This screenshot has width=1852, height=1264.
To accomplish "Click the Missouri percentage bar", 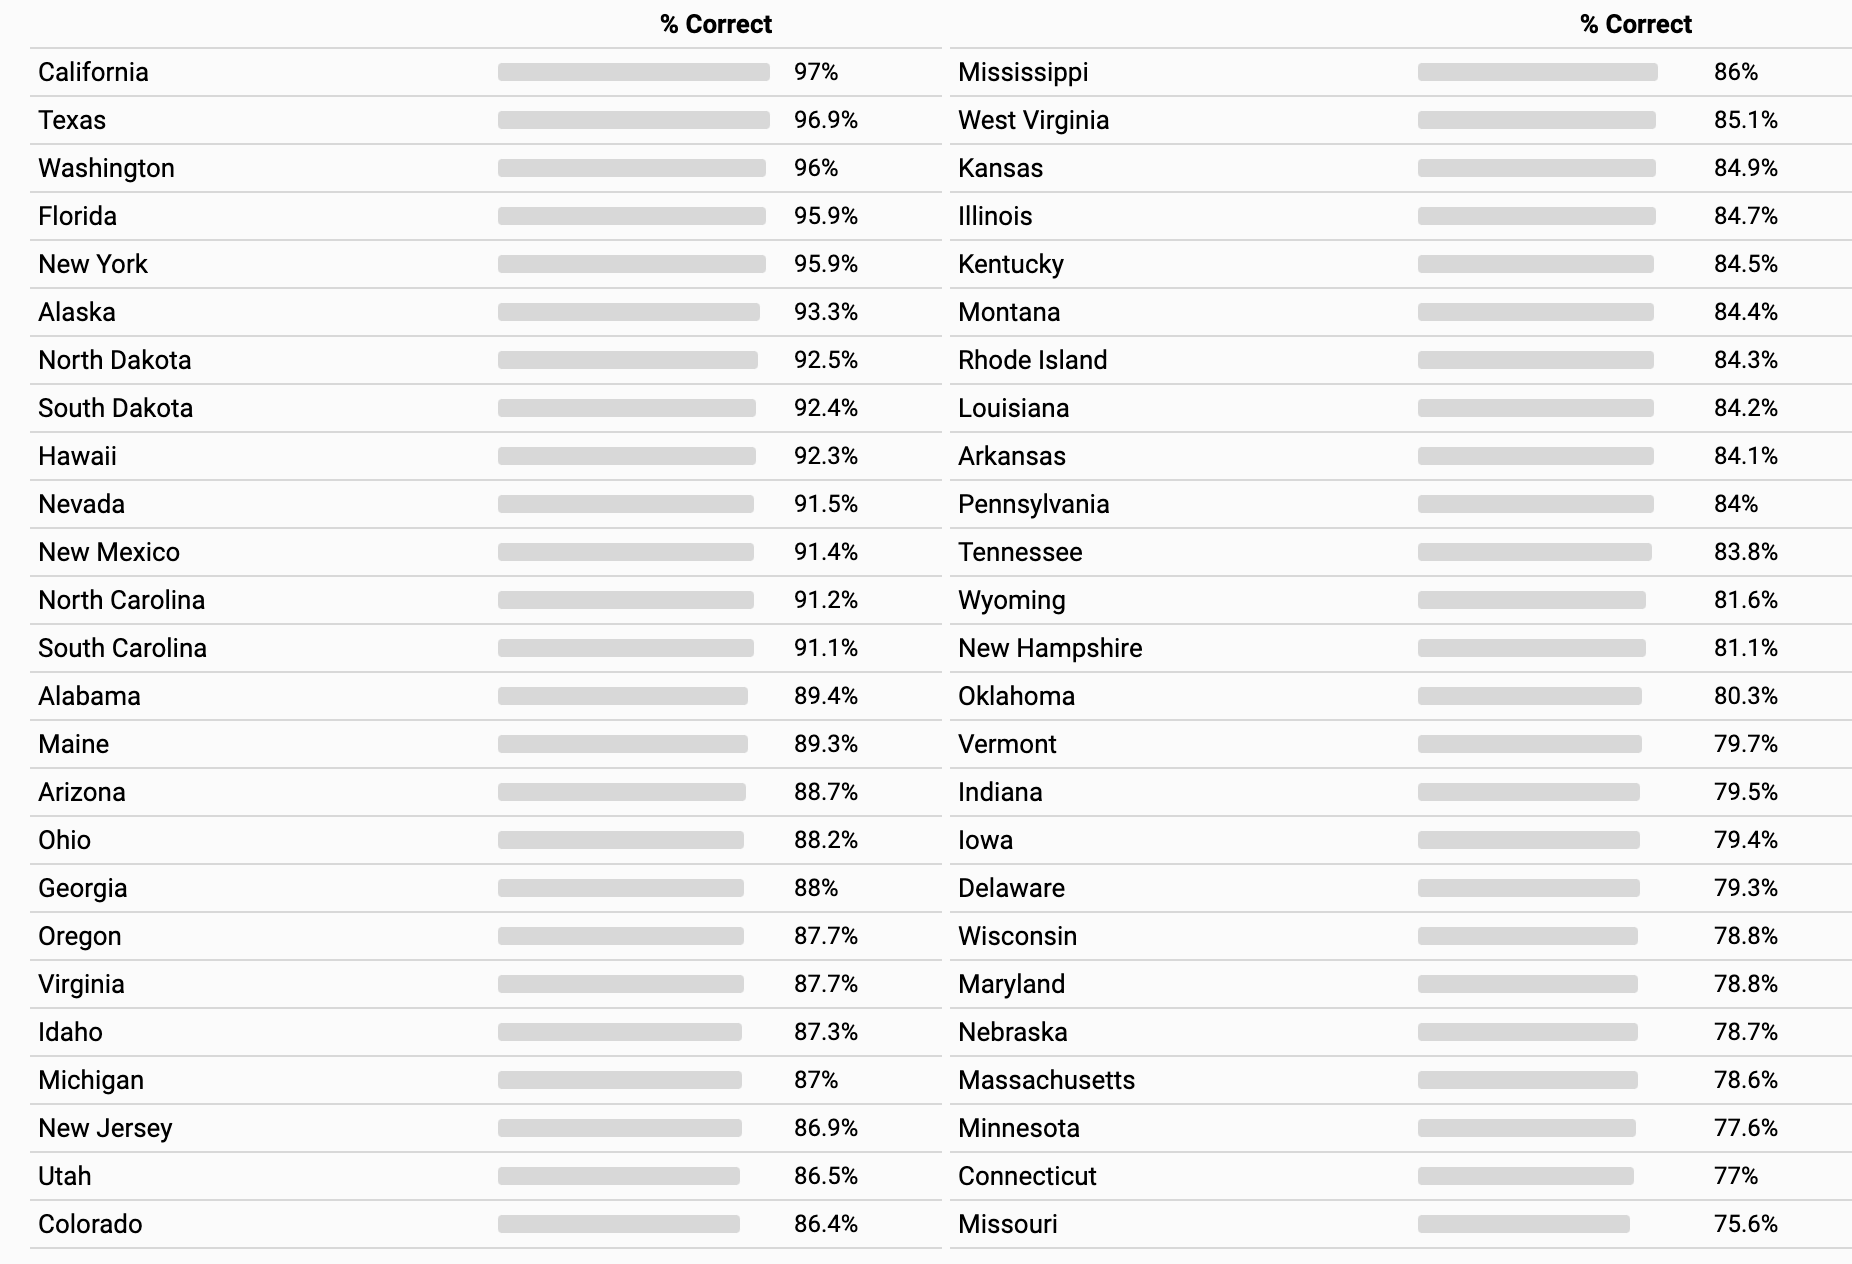I will point(1524,1224).
